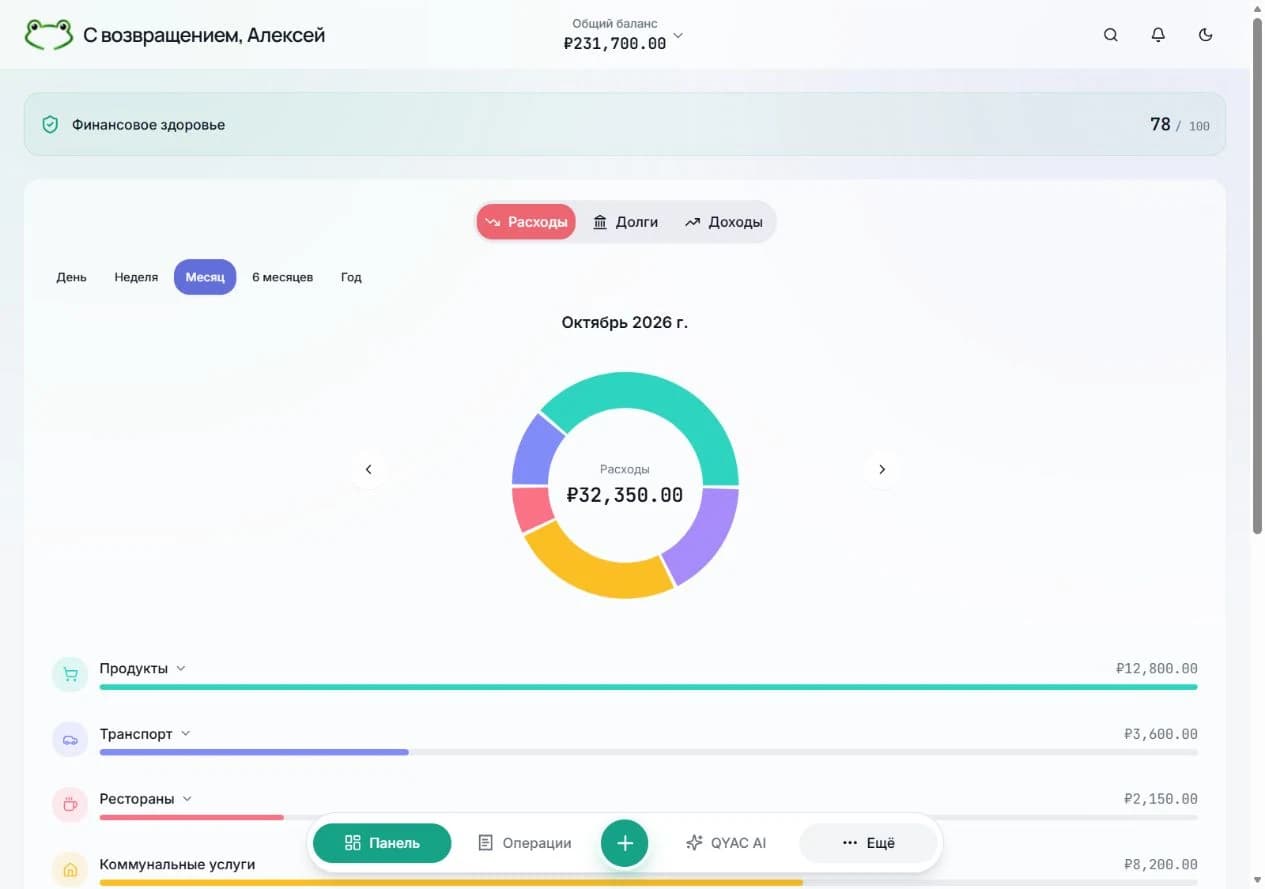Open the Ещё menu

pyautogui.click(x=868, y=843)
